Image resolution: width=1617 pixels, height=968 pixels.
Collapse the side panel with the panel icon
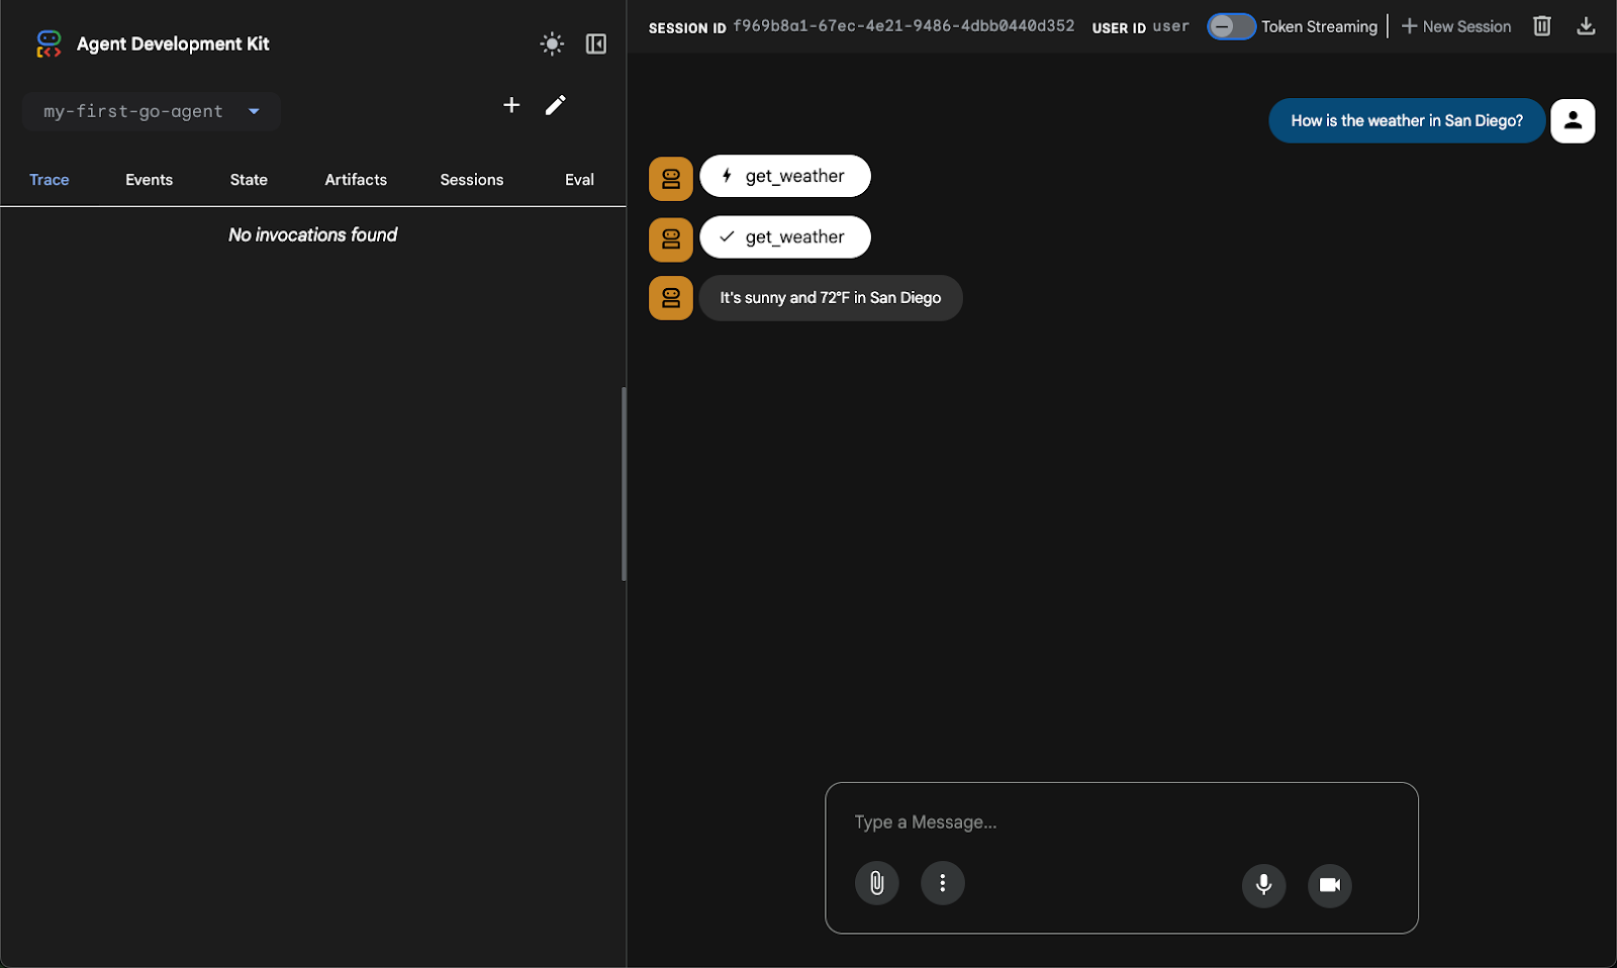(x=595, y=43)
